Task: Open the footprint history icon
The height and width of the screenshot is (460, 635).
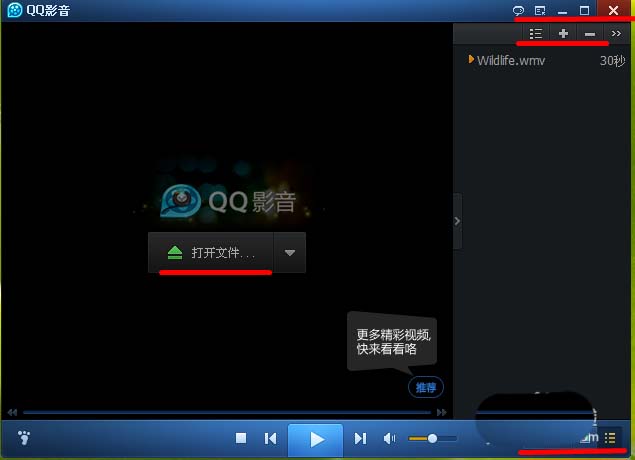Action: 24,438
